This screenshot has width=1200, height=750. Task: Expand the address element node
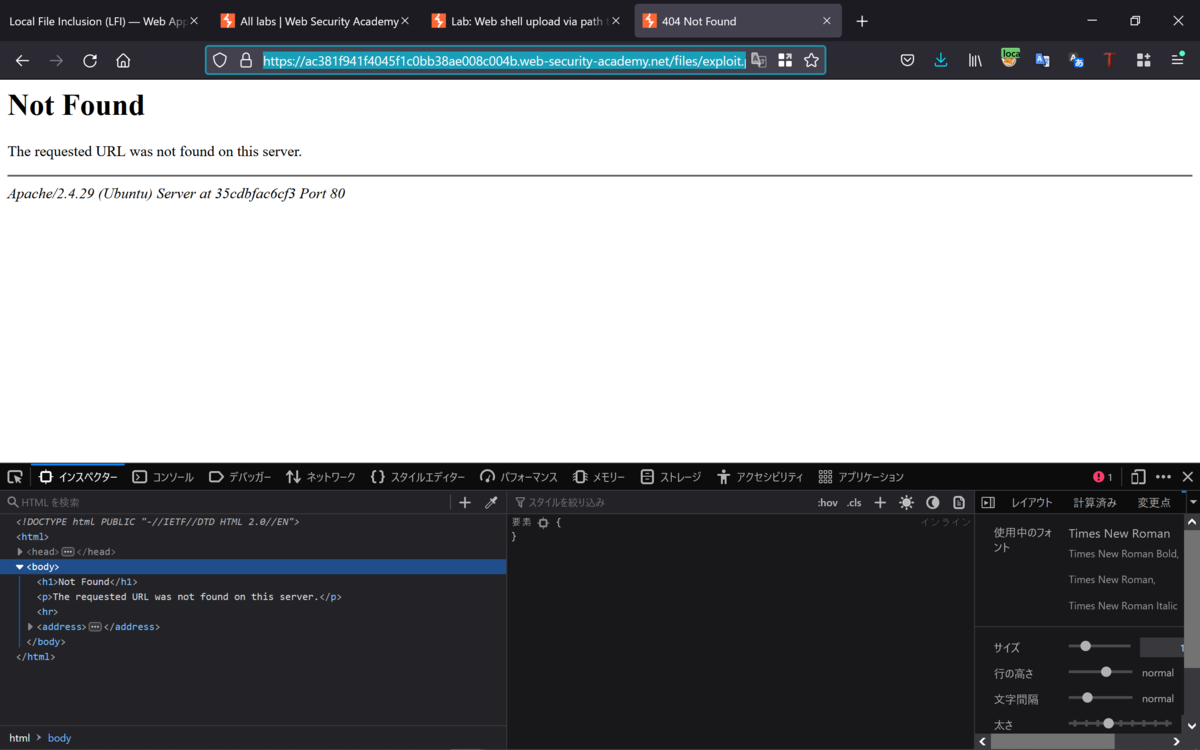coord(30,627)
